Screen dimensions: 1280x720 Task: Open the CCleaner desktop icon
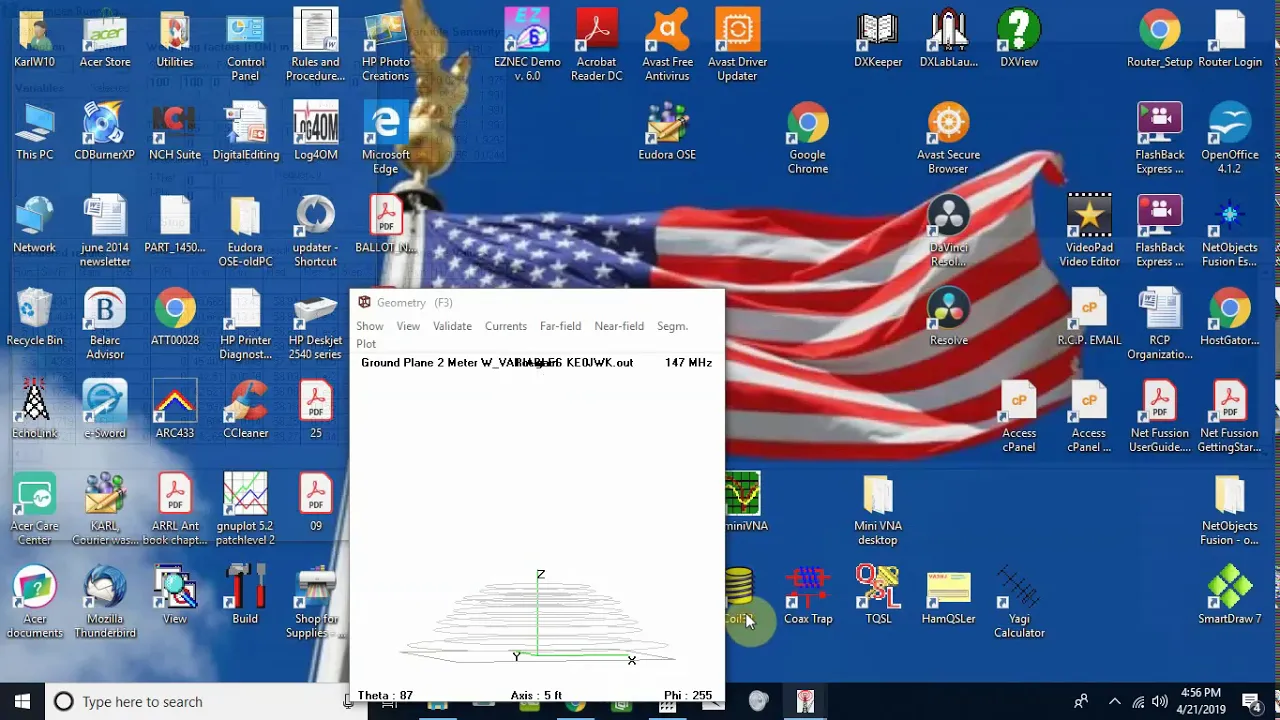[x=245, y=410]
